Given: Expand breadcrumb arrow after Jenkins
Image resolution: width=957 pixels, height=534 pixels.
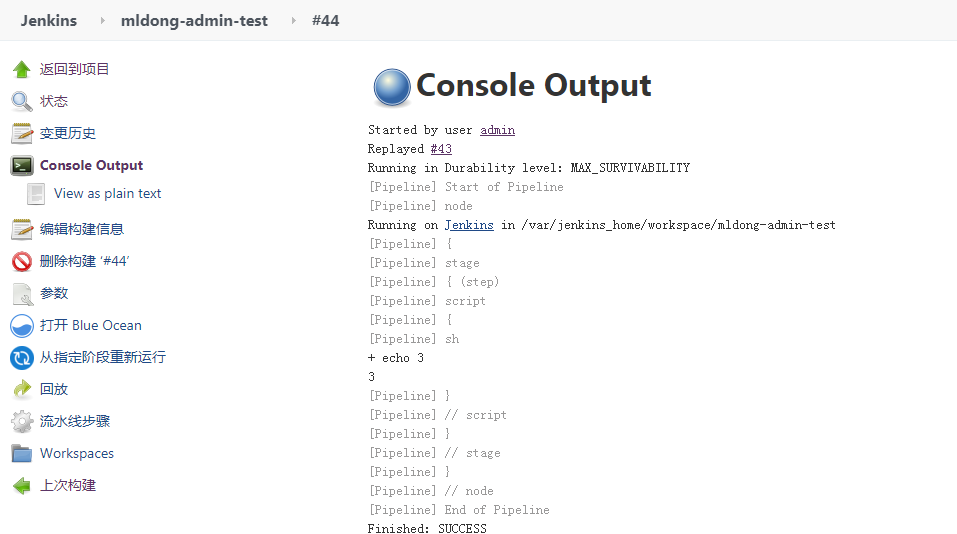Looking at the screenshot, I should click(x=103, y=20).
